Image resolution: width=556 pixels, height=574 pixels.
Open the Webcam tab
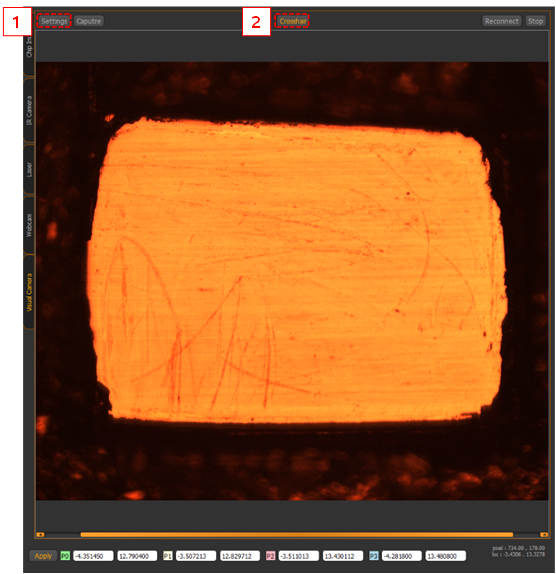pos(29,225)
